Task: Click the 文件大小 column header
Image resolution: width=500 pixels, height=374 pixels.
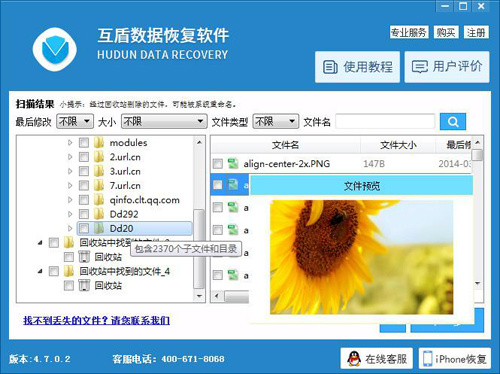Action: click(398, 145)
